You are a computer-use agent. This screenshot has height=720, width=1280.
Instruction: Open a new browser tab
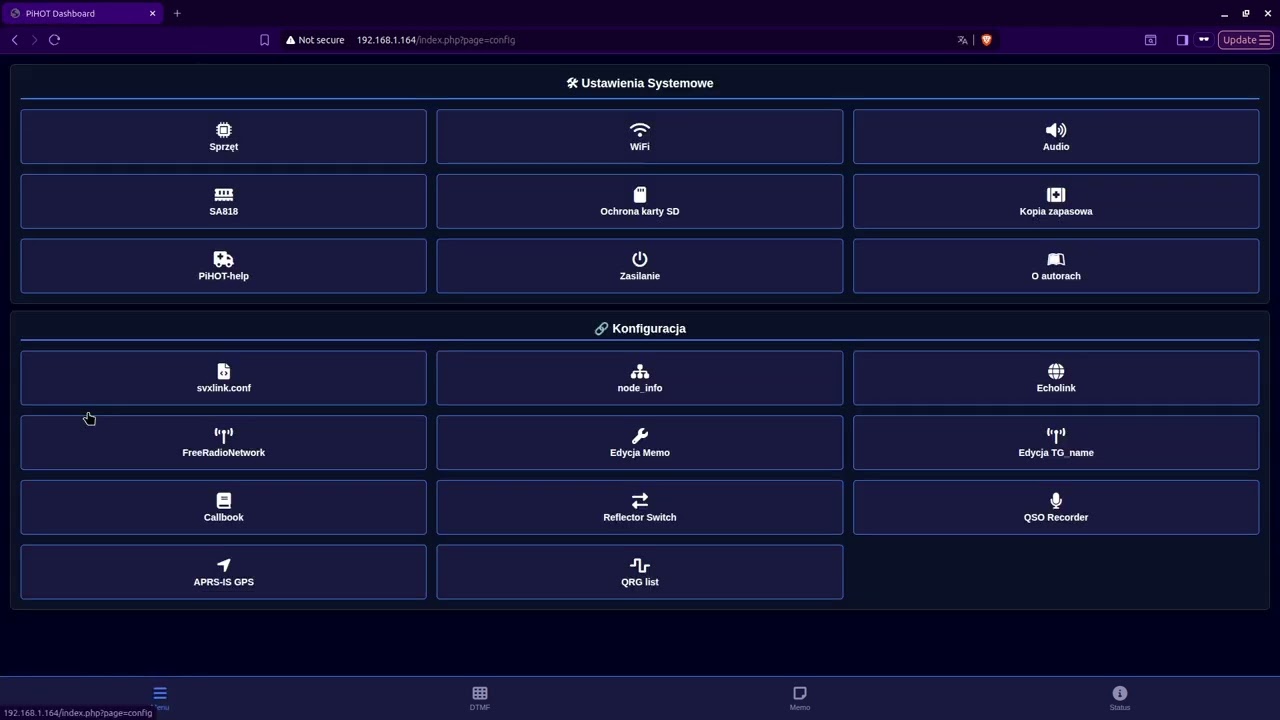pyautogui.click(x=177, y=13)
